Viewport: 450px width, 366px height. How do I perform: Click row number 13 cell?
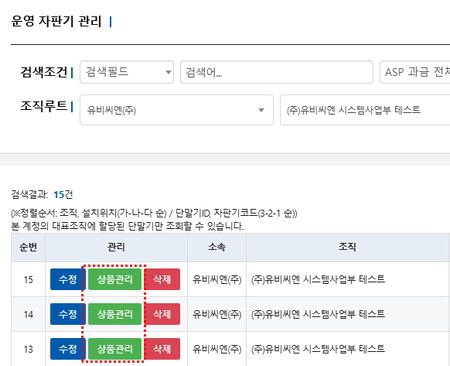pyautogui.click(x=28, y=349)
